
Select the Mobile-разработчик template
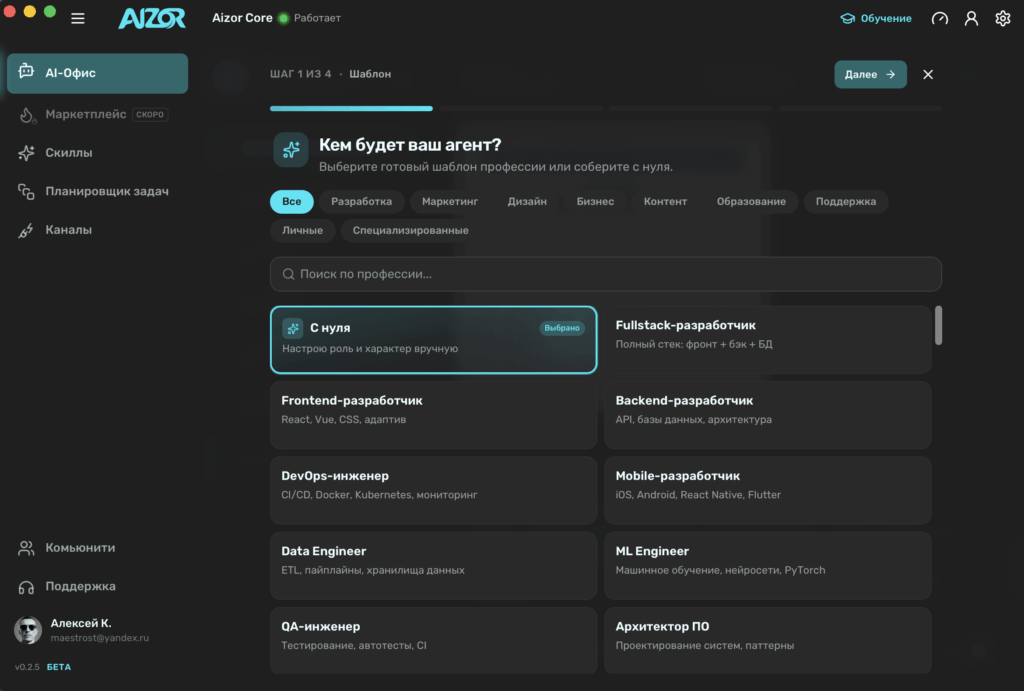coord(767,490)
